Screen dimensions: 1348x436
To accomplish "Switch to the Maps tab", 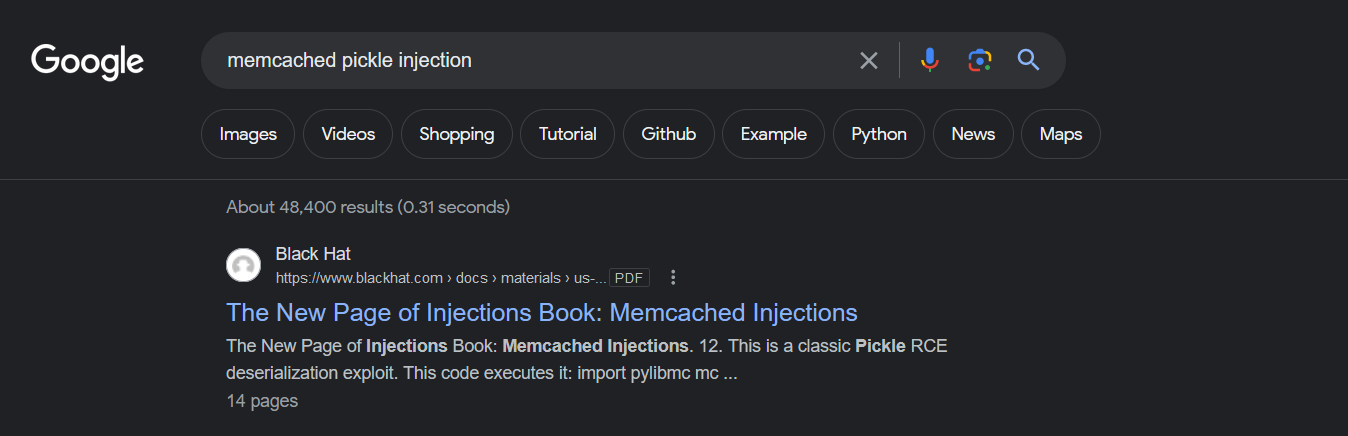I will point(1061,134).
